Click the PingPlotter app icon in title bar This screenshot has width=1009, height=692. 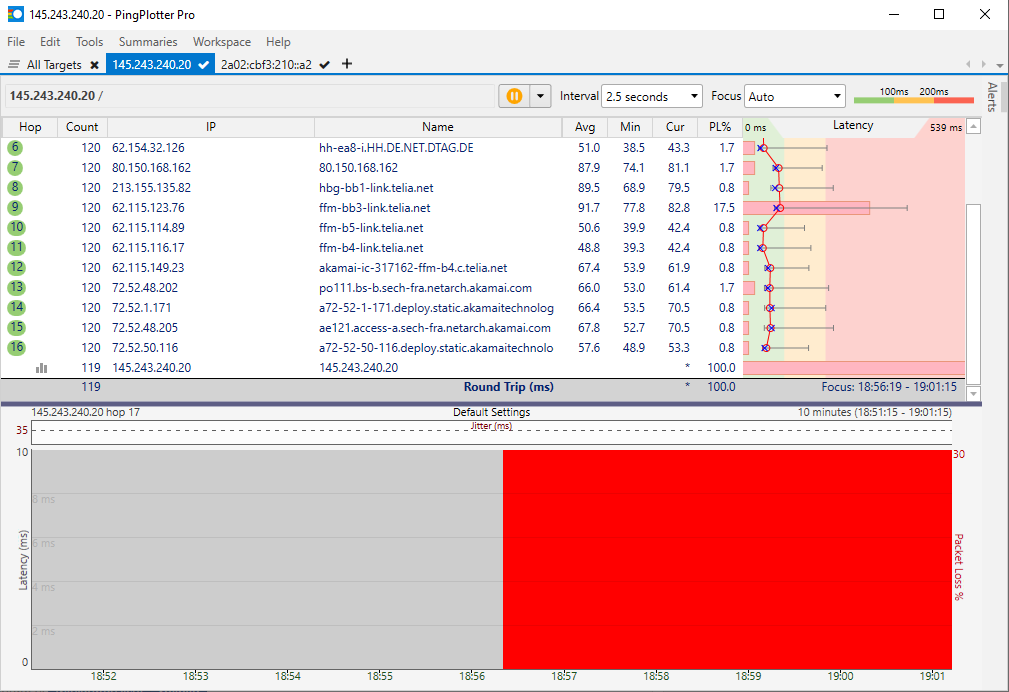(15, 14)
